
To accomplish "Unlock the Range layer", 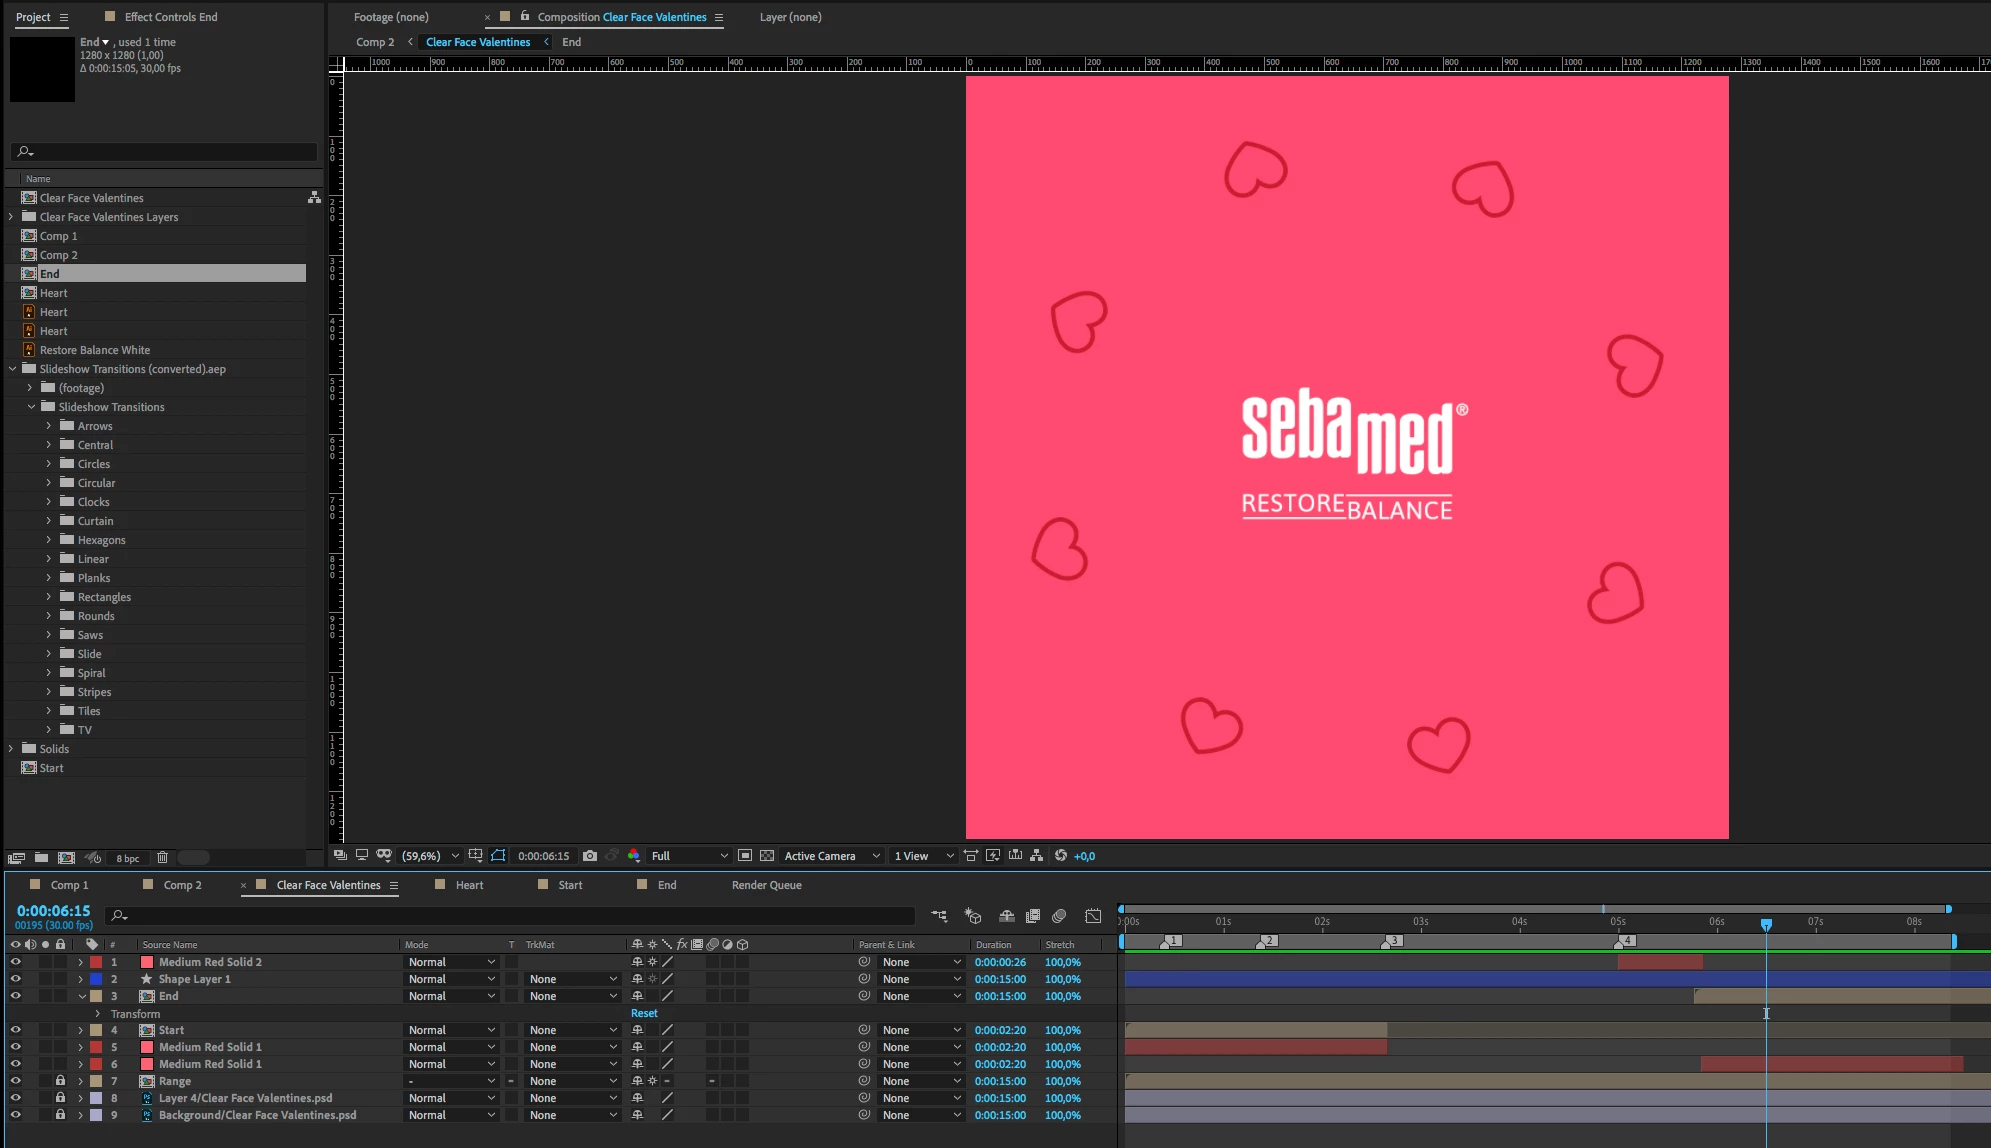I will click(60, 1081).
